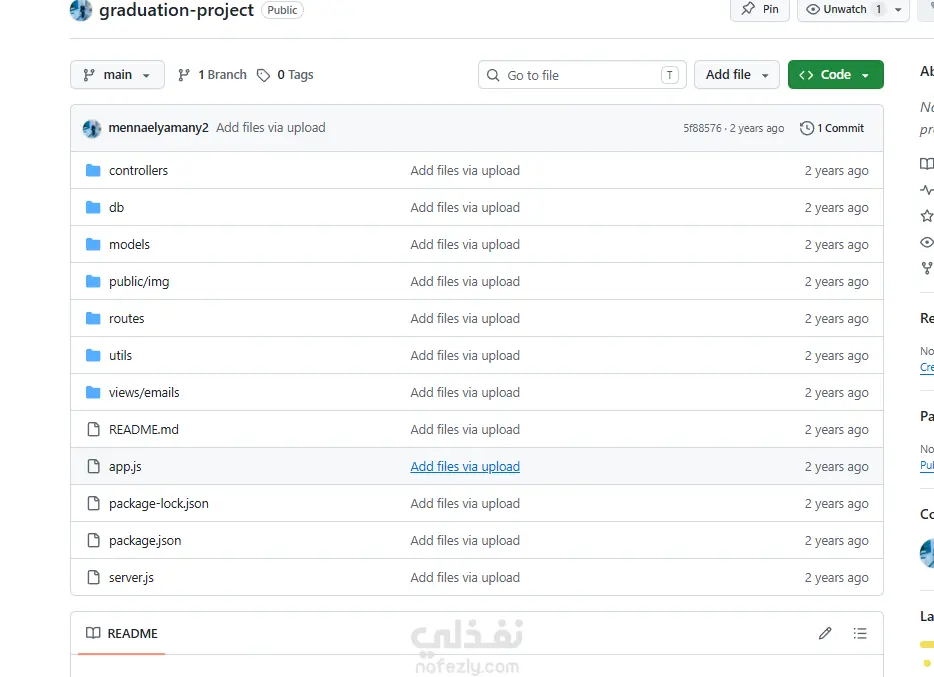
Task: Click the app.js Add files via upload link
Action: pyautogui.click(x=465, y=466)
